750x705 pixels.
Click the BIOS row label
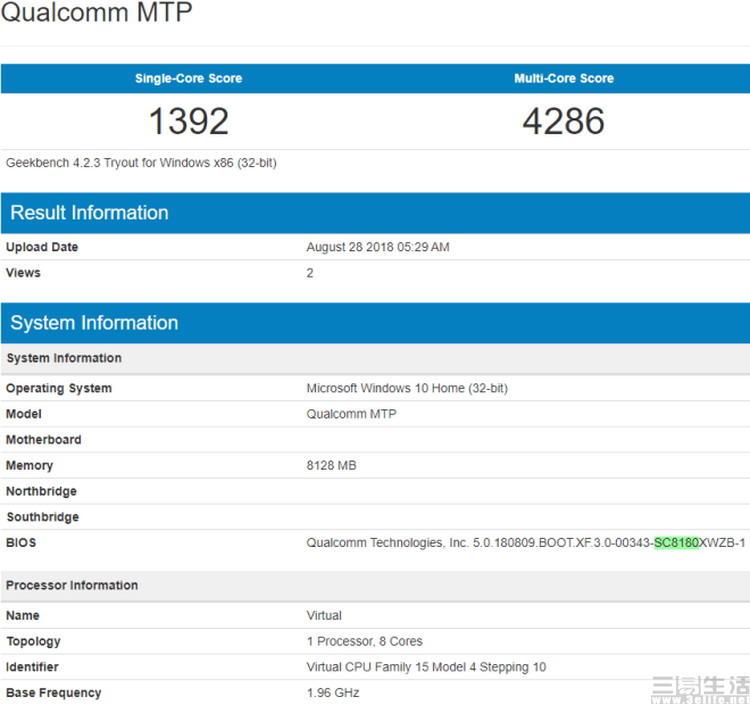pyautogui.click(x=21, y=543)
